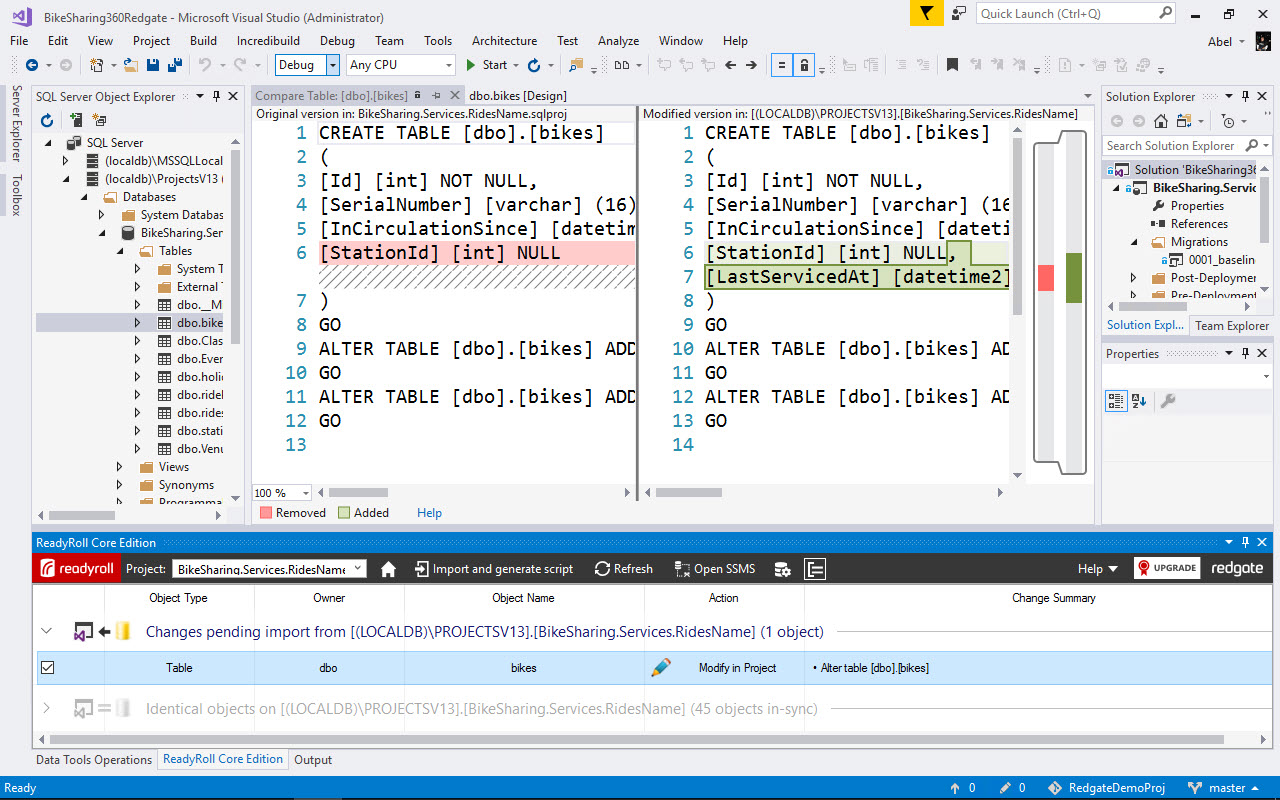The image size is (1280, 800).
Task: Click the Save All toolbar icon
Action: pos(175,65)
